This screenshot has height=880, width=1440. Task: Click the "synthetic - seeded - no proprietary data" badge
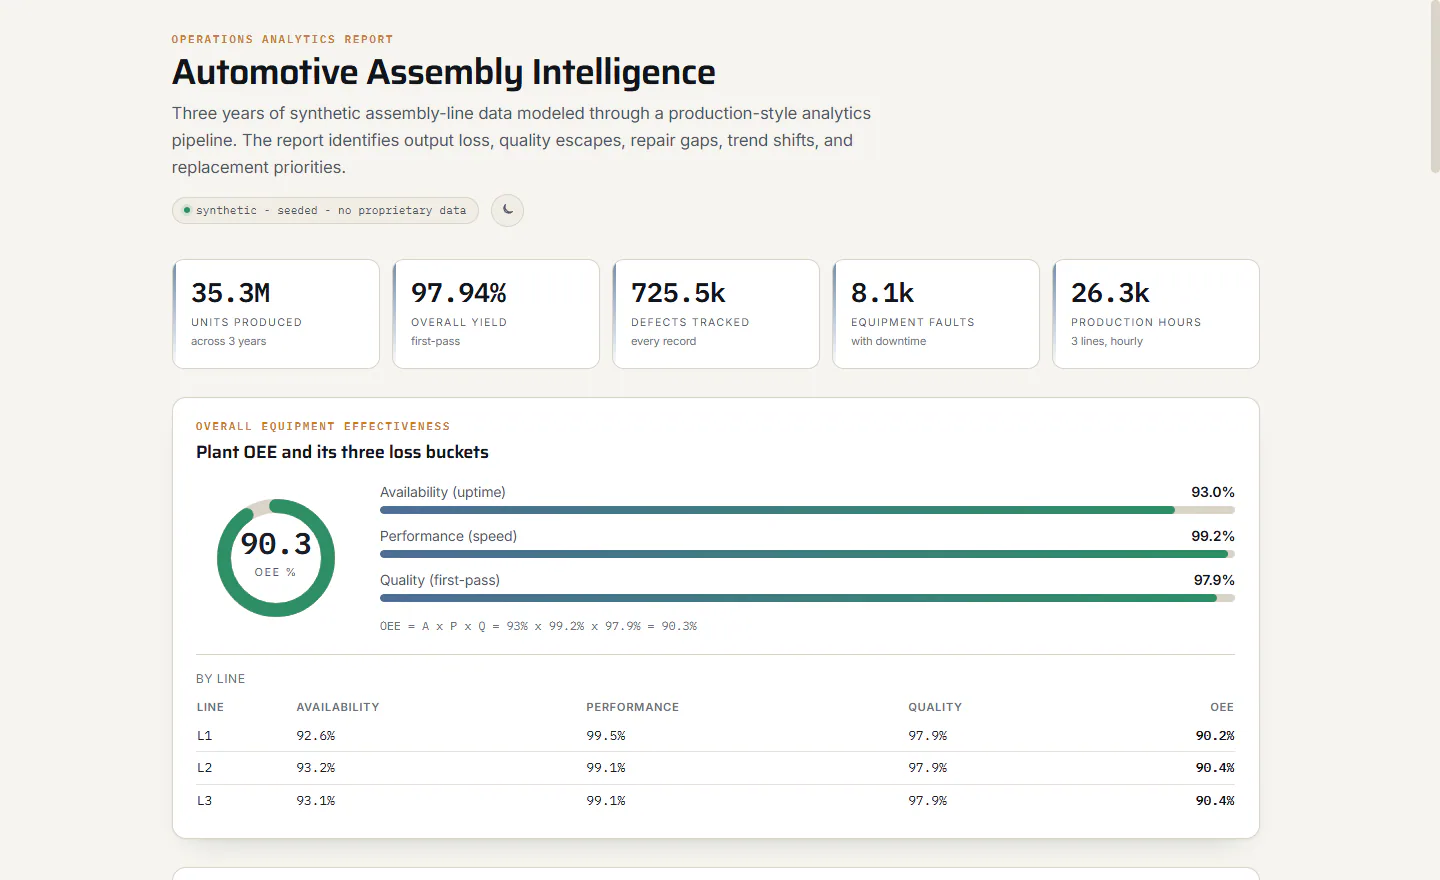pos(325,210)
